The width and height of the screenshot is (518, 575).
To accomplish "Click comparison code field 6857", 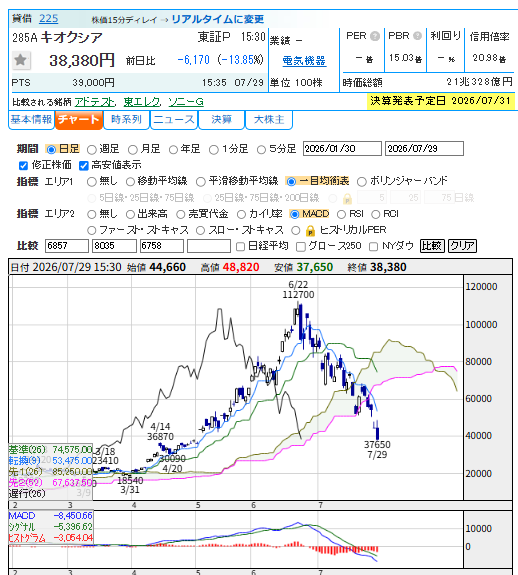I will [x=67, y=246].
